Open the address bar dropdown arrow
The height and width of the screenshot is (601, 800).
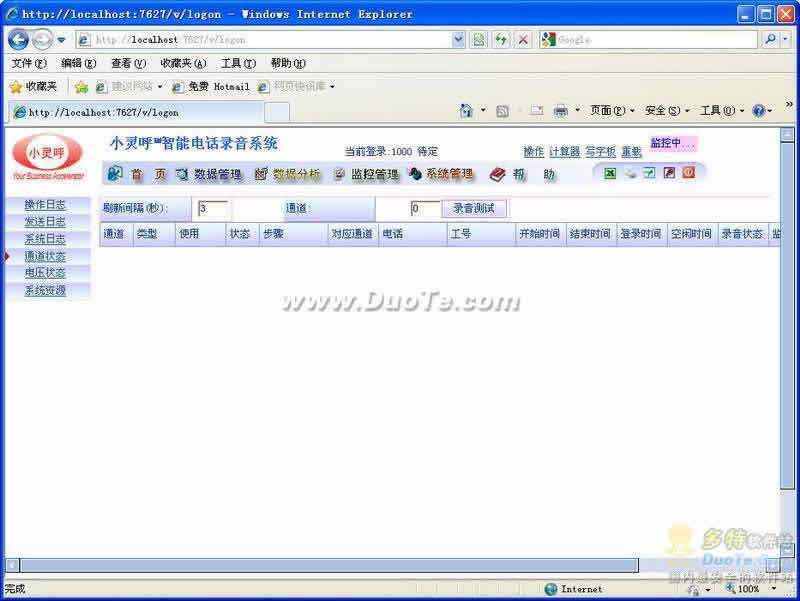tap(459, 40)
